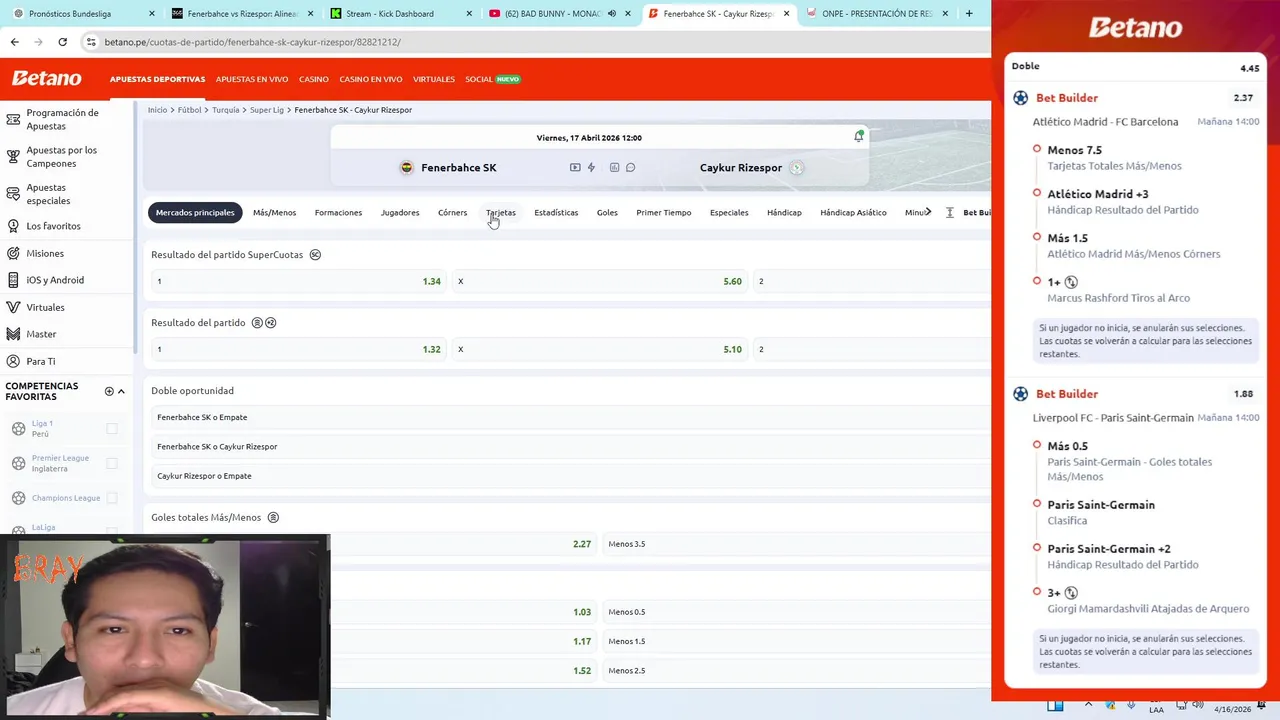Select the Menos 2.5 goals option
The width and height of the screenshot is (1280, 720).
pos(797,671)
